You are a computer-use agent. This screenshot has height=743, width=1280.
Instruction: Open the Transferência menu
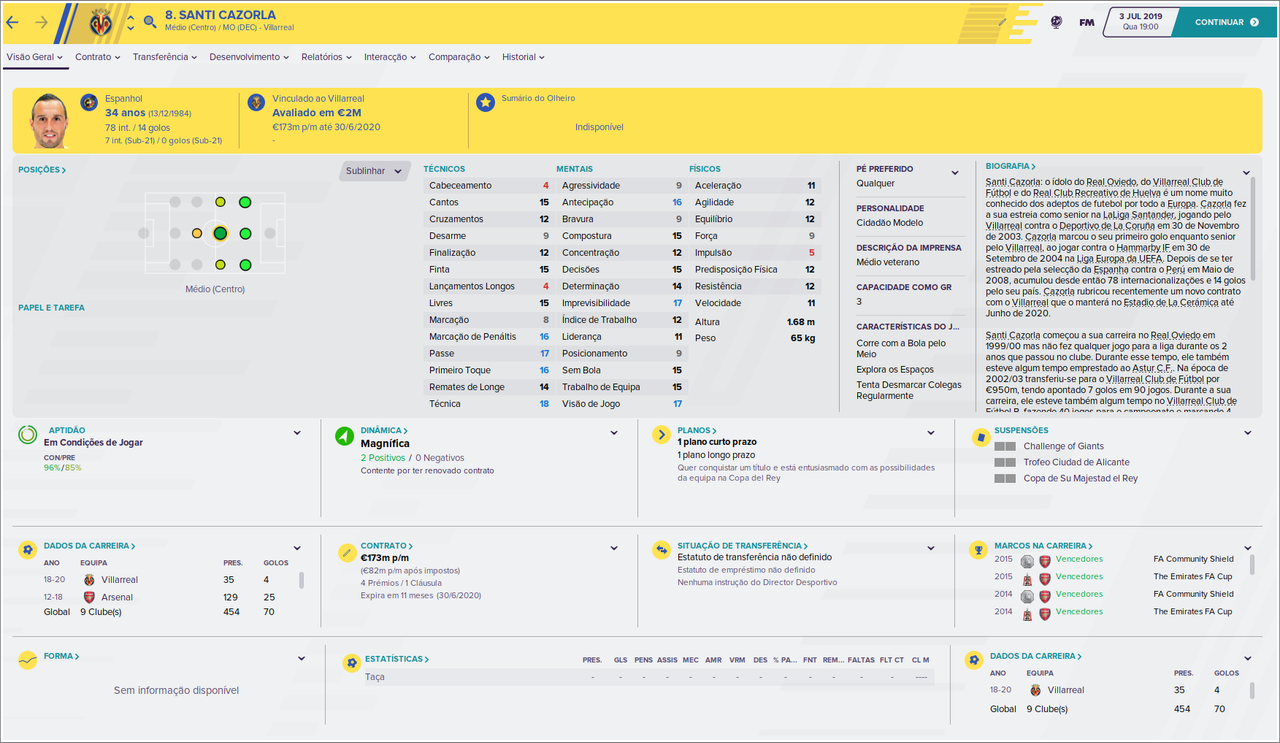165,57
